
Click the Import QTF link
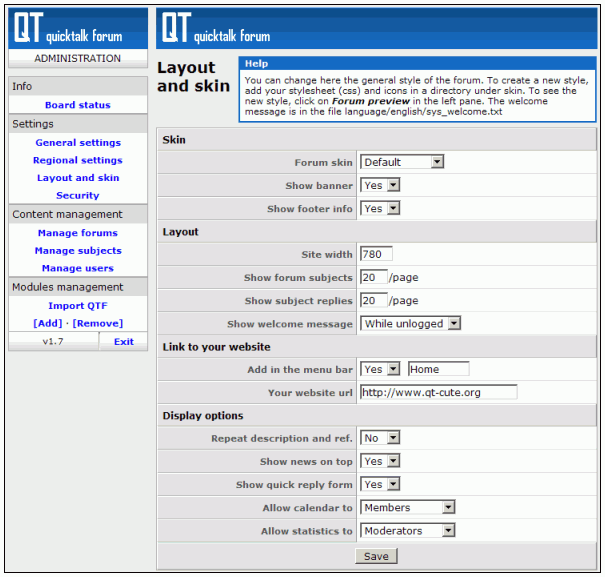coord(78,306)
